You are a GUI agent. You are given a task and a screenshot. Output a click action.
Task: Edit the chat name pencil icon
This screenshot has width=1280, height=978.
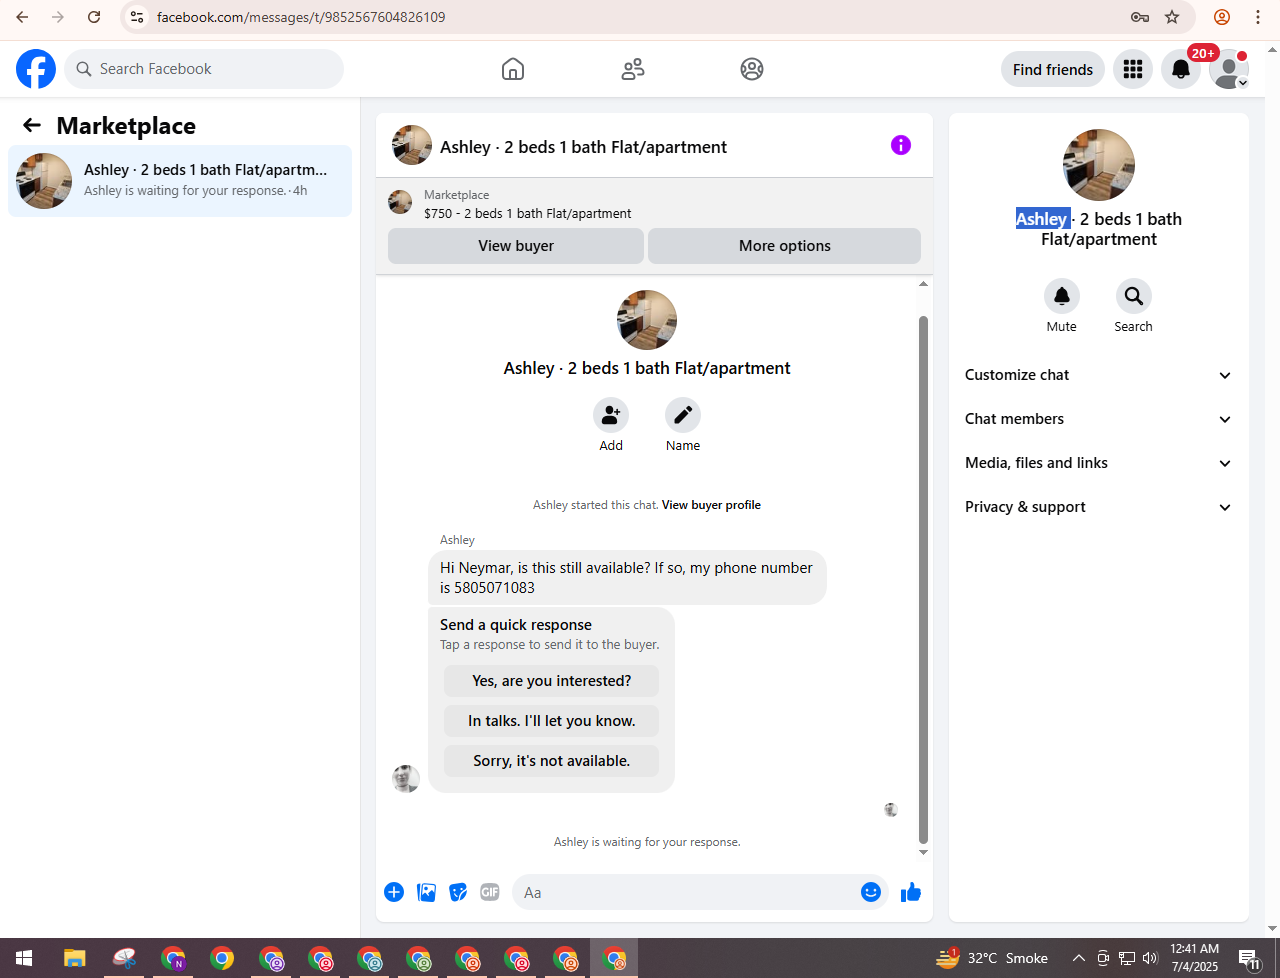(x=683, y=415)
